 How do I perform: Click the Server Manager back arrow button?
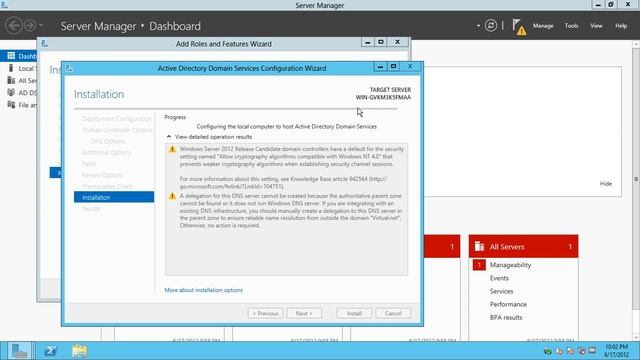pos(14,26)
